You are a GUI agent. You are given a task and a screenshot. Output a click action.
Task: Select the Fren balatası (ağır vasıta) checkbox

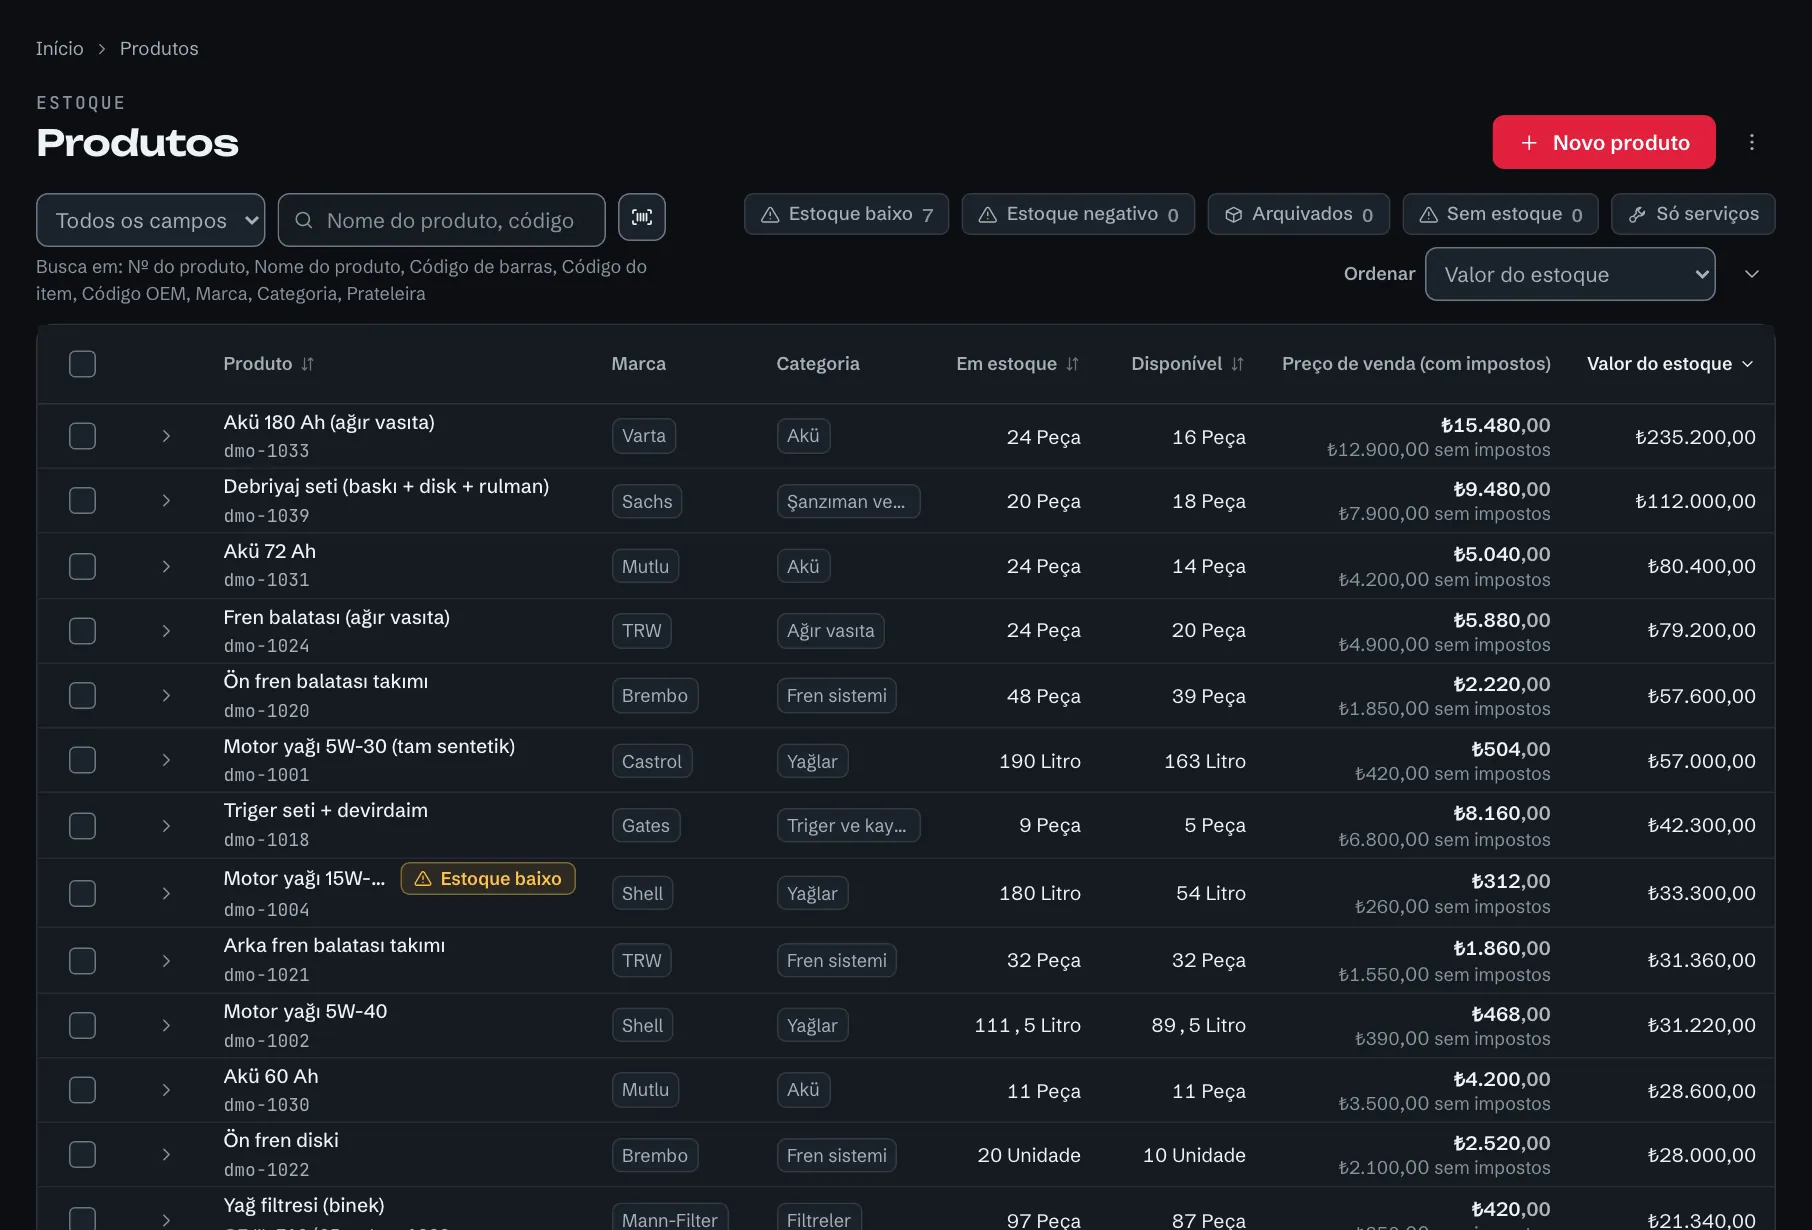(x=82, y=631)
